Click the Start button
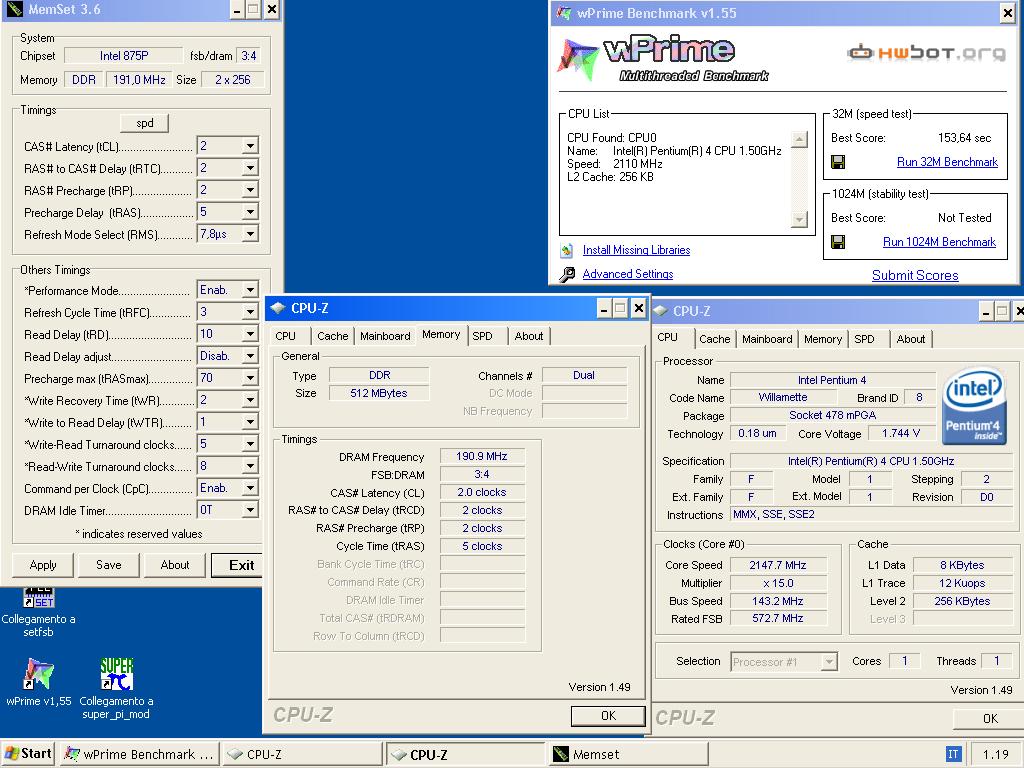The height and width of the screenshot is (768, 1024). pos(28,754)
